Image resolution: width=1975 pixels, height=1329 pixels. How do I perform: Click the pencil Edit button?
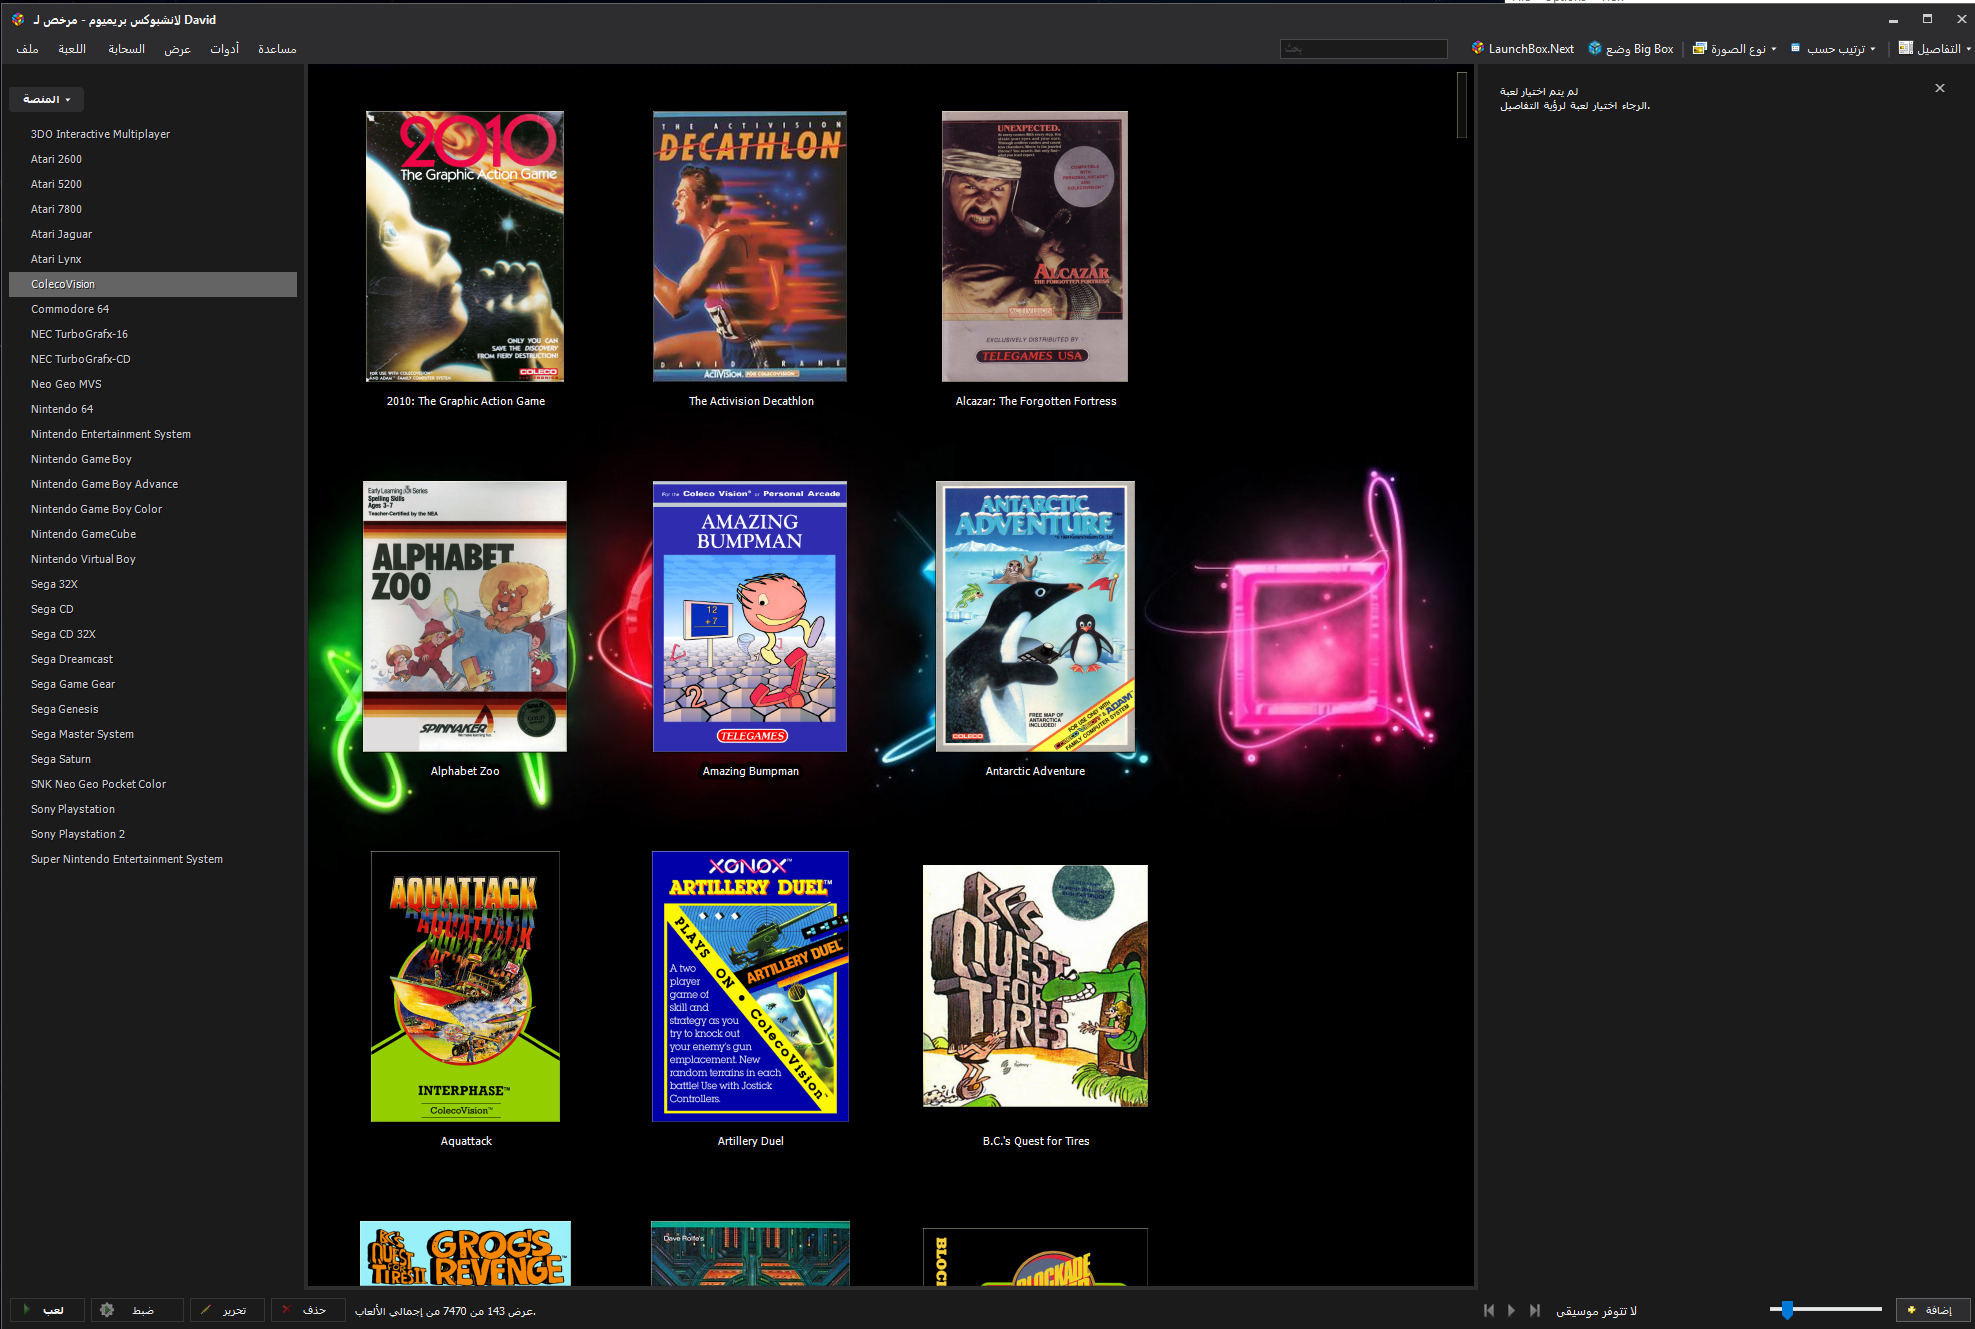coord(226,1310)
